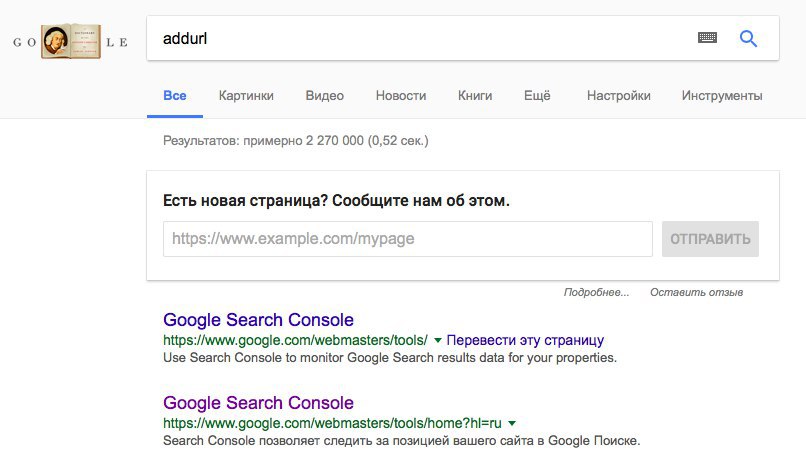Select the Все results tab

click(175, 96)
